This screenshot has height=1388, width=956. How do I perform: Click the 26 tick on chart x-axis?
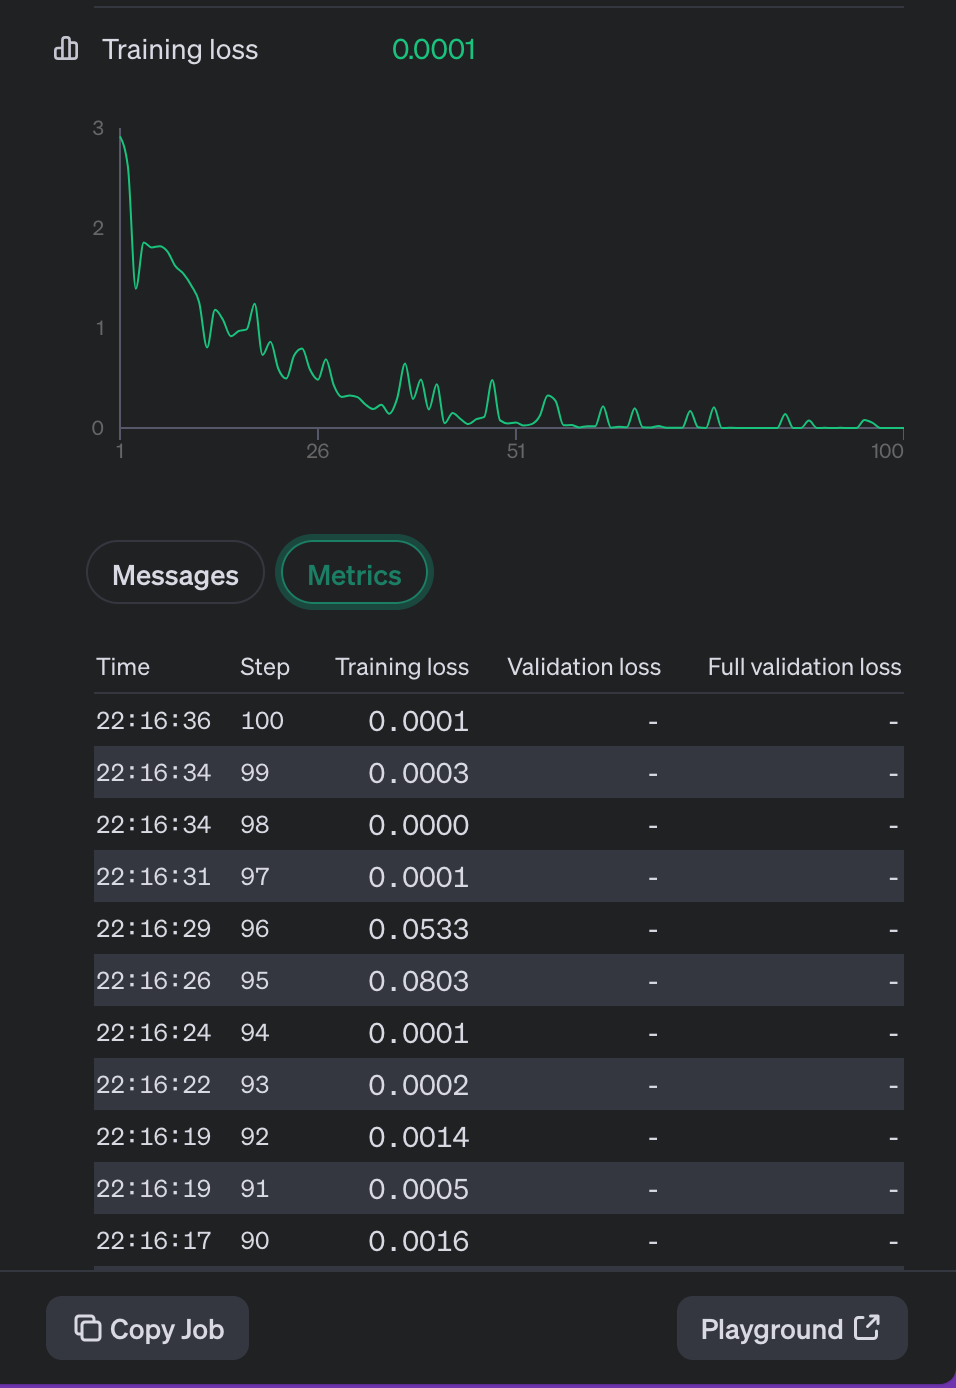(318, 451)
